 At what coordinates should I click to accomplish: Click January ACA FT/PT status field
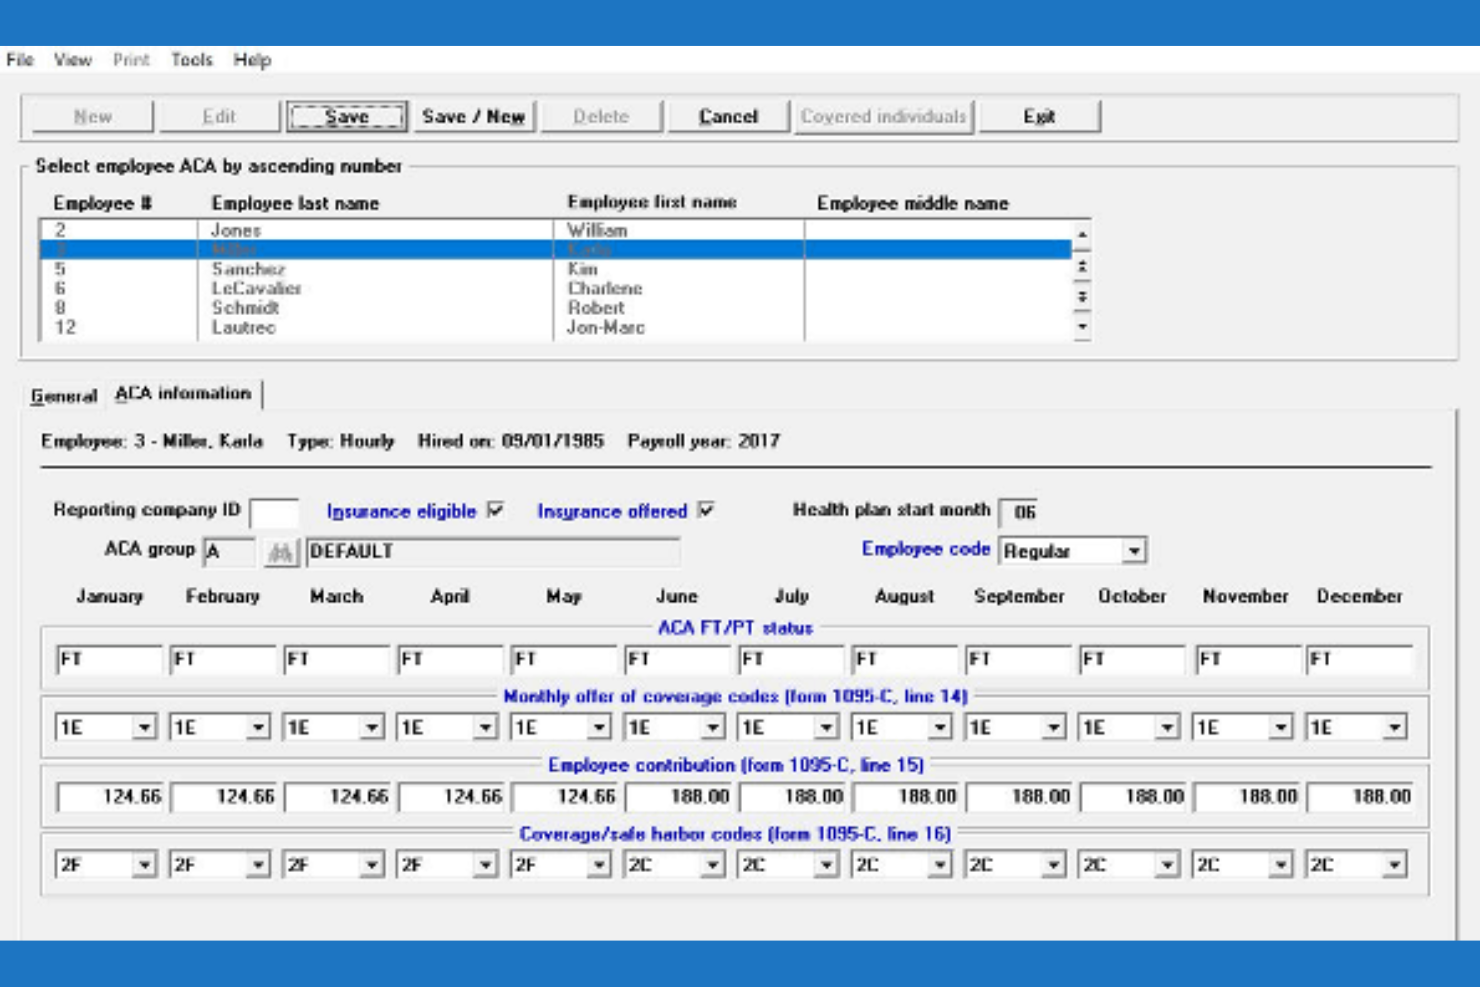[x=109, y=659]
